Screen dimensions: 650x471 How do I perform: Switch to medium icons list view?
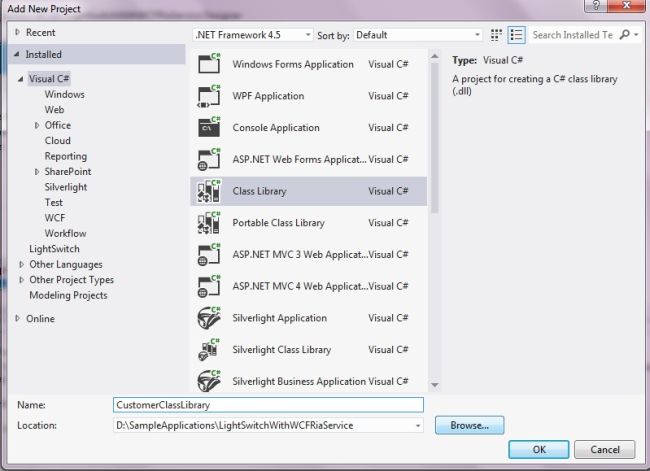(516, 35)
